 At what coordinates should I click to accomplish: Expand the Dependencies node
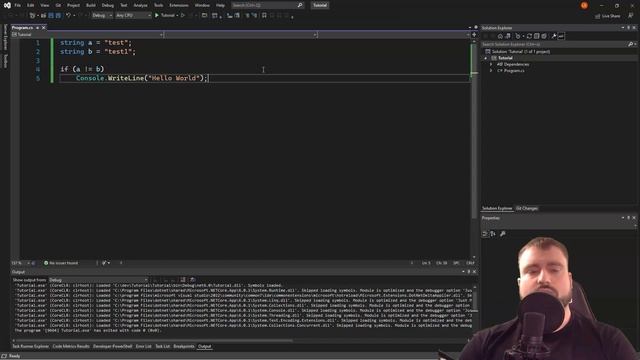(x=491, y=64)
